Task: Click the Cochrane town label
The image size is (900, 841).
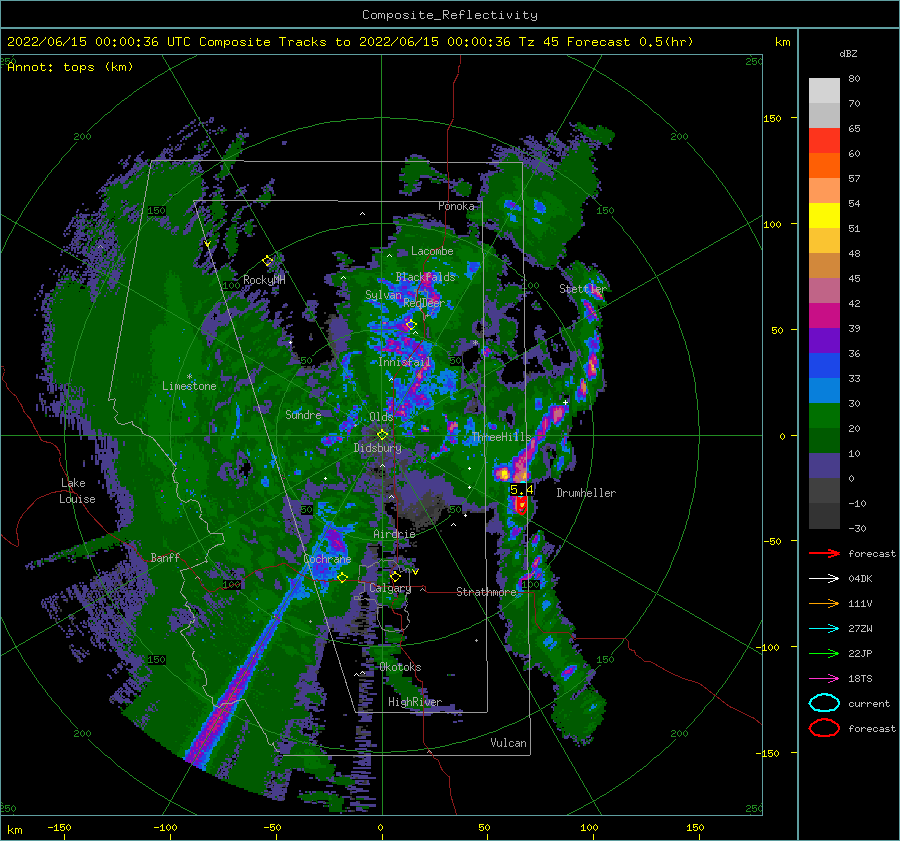Action: (327, 559)
